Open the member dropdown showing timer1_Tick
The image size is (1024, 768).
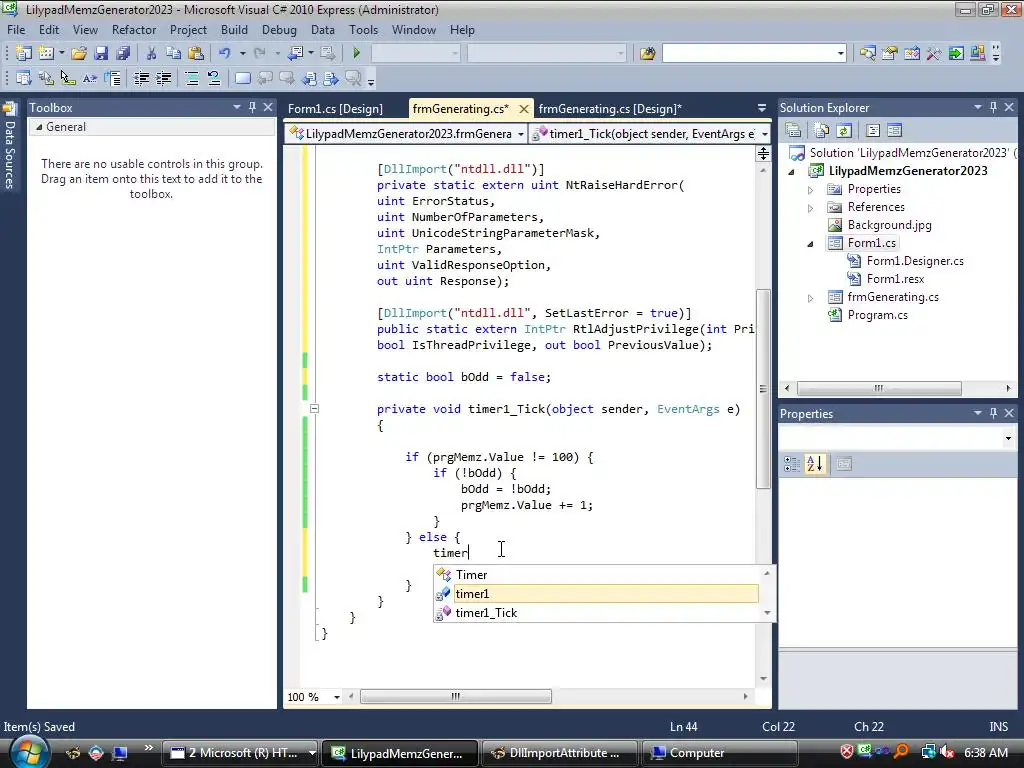[764, 135]
